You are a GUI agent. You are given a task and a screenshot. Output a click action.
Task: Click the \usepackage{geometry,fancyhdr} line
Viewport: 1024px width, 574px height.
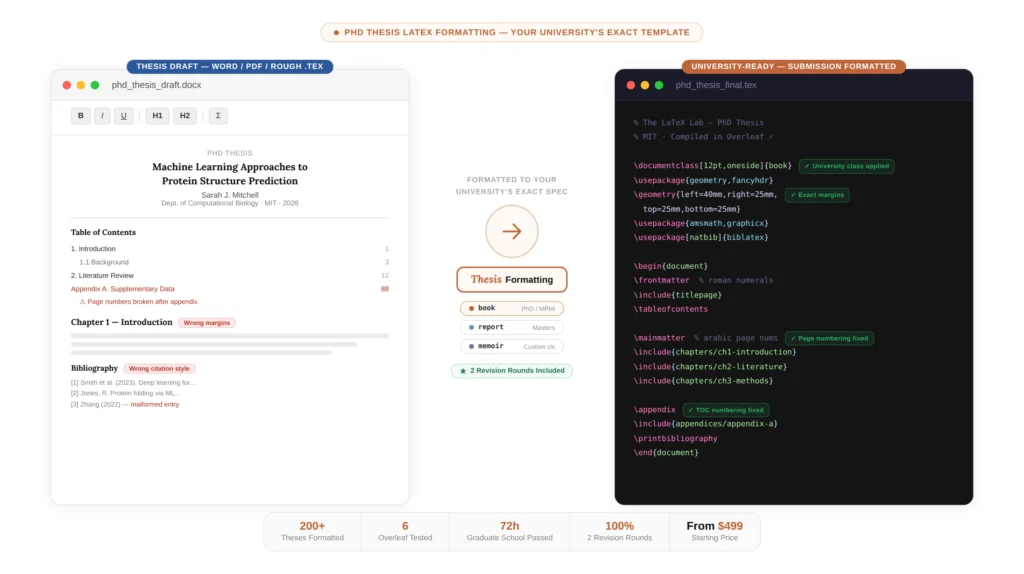tap(703, 180)
